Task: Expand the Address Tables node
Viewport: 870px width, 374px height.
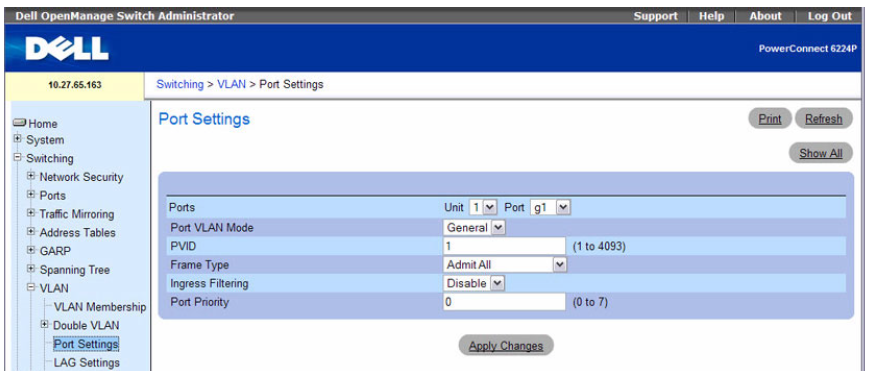Action: pyautogui.click(x=32, y=231)
